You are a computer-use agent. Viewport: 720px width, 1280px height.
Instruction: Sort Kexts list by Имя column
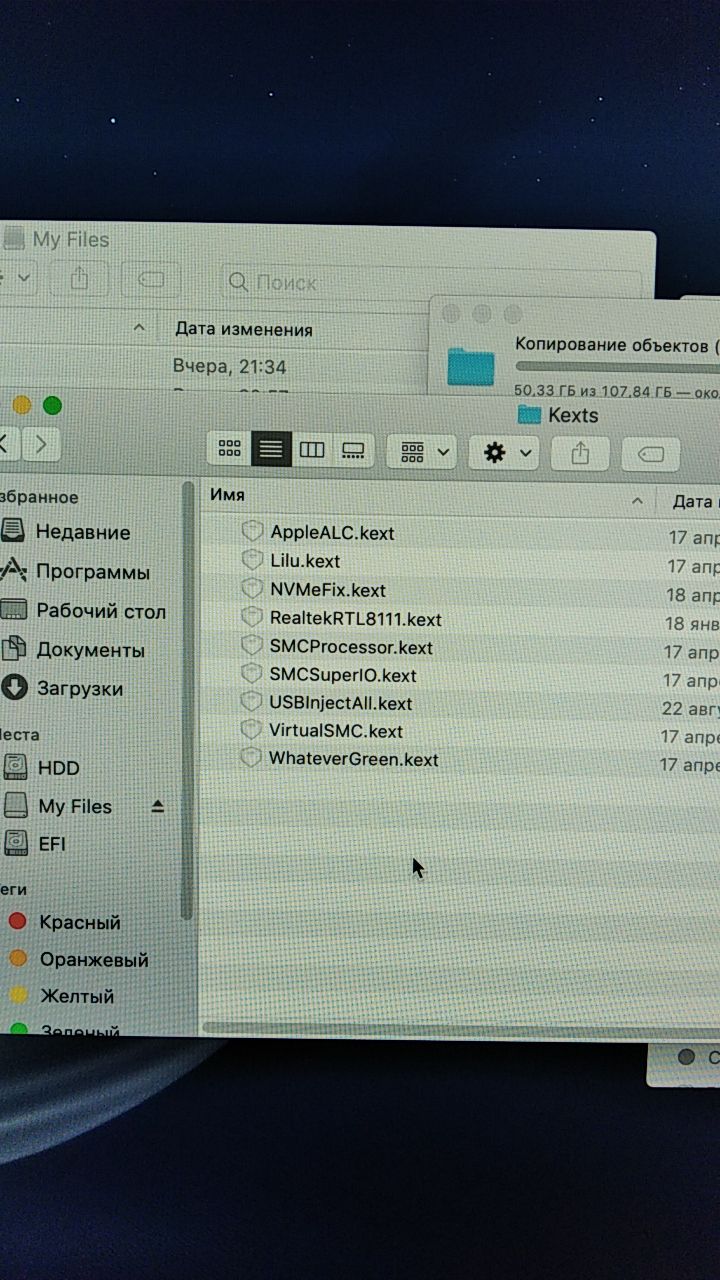[x=227, y=494]
